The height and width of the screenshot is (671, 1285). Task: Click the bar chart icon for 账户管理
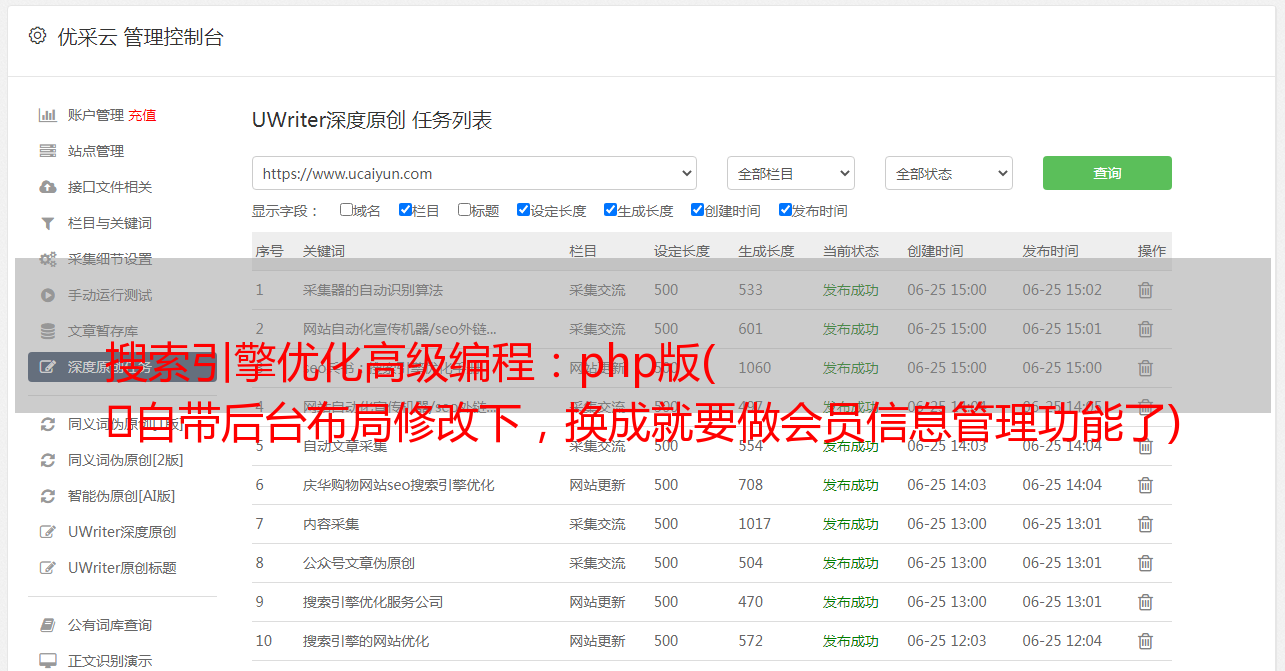[47, 115]
